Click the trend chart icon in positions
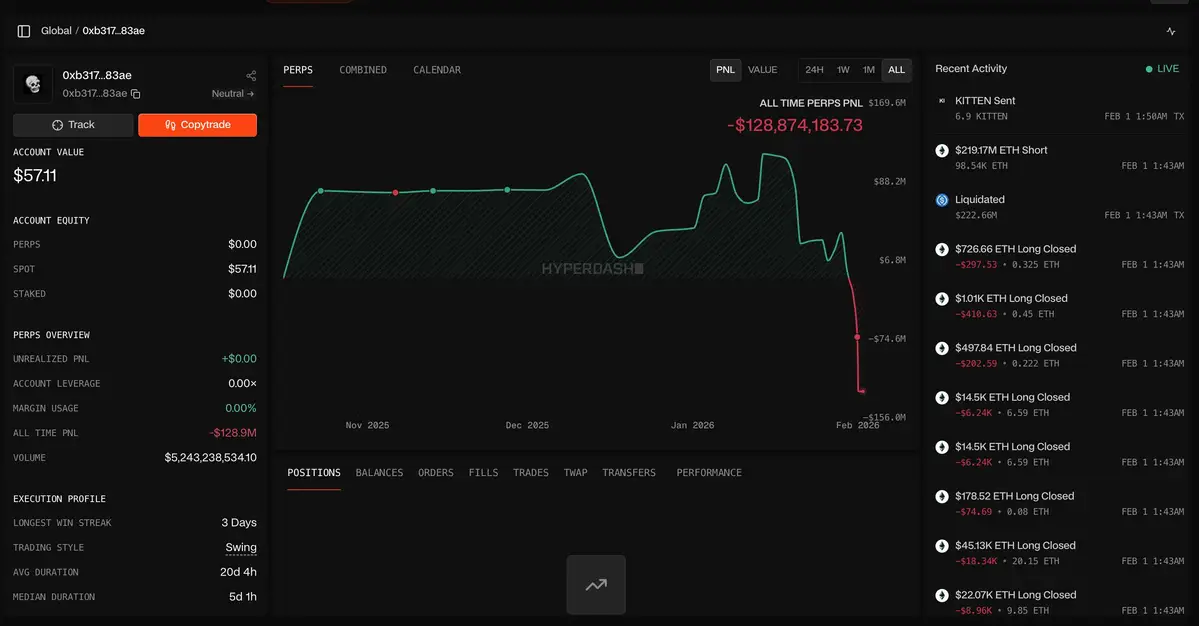Image resolution: width=1199 pixels, height=626 pixels. (x=596, y=585)
